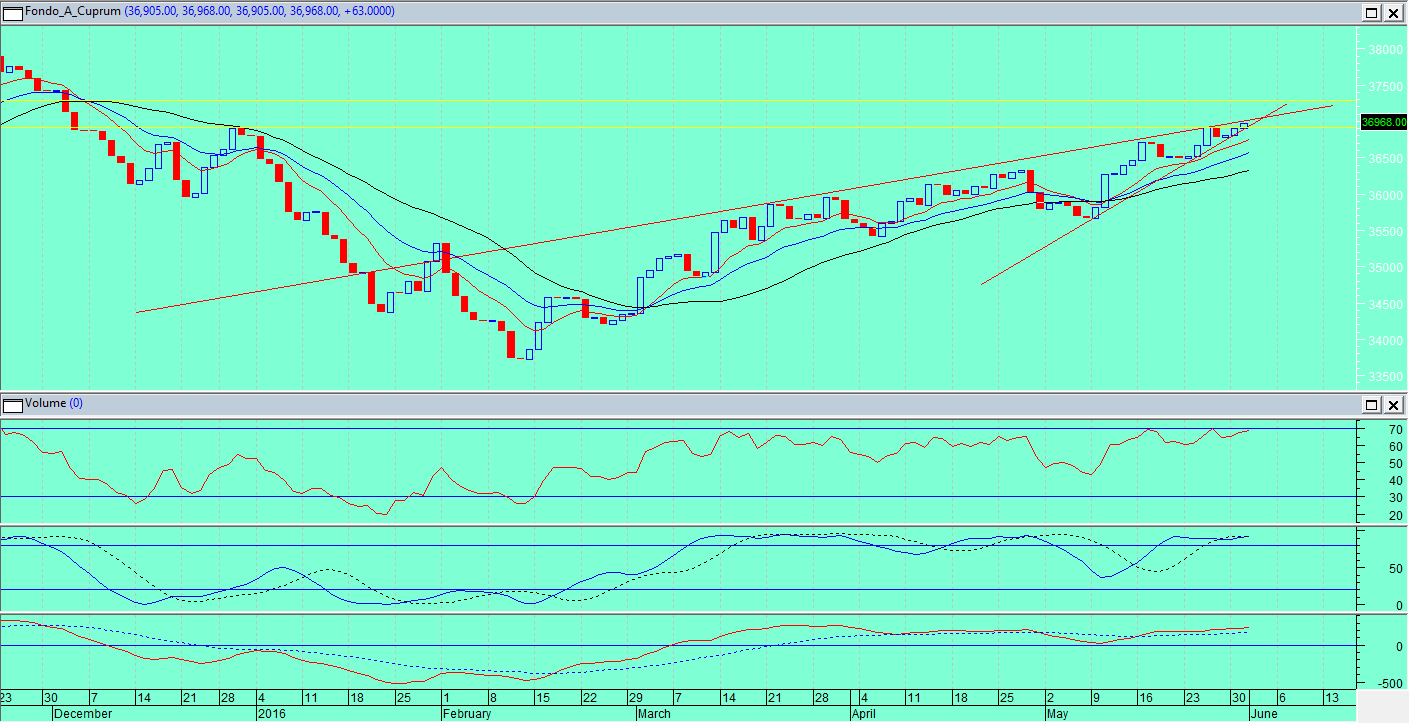Click the day 13 tick label in June

coord(1331,697)
